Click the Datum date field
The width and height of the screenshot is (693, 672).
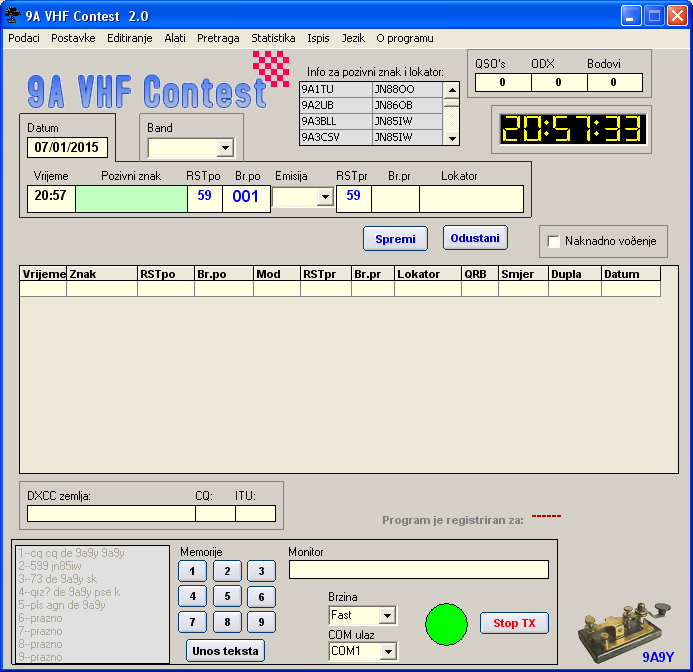pyautogui.click(x=67, y=147)
